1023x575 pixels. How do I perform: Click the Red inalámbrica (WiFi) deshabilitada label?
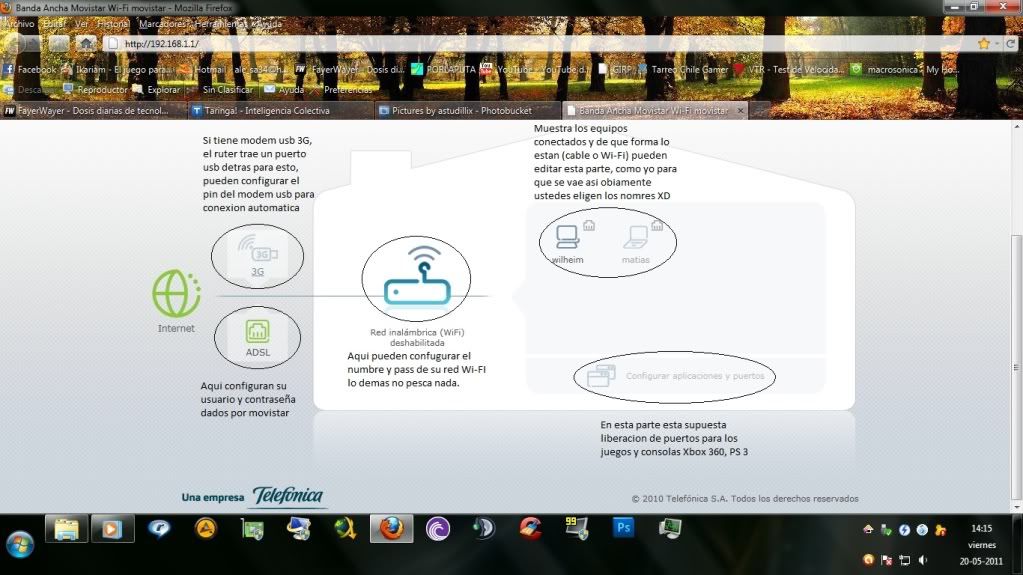coord(417,337)
